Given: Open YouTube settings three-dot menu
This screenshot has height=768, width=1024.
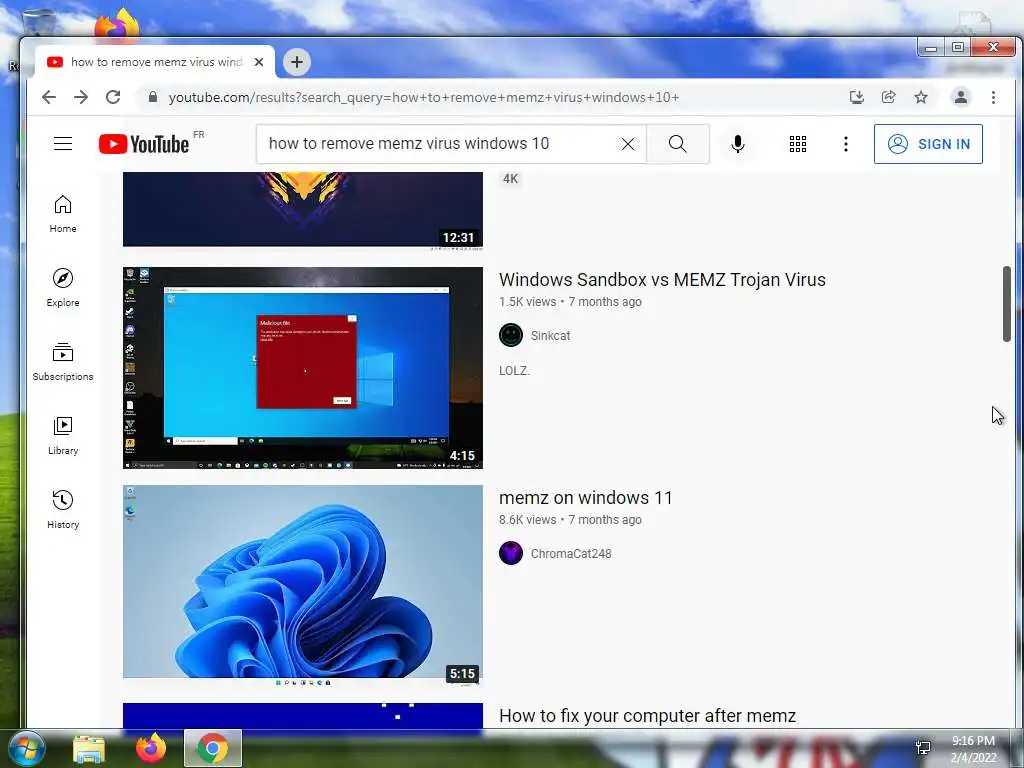Looking at the screenshot, I should click(846, 144).
